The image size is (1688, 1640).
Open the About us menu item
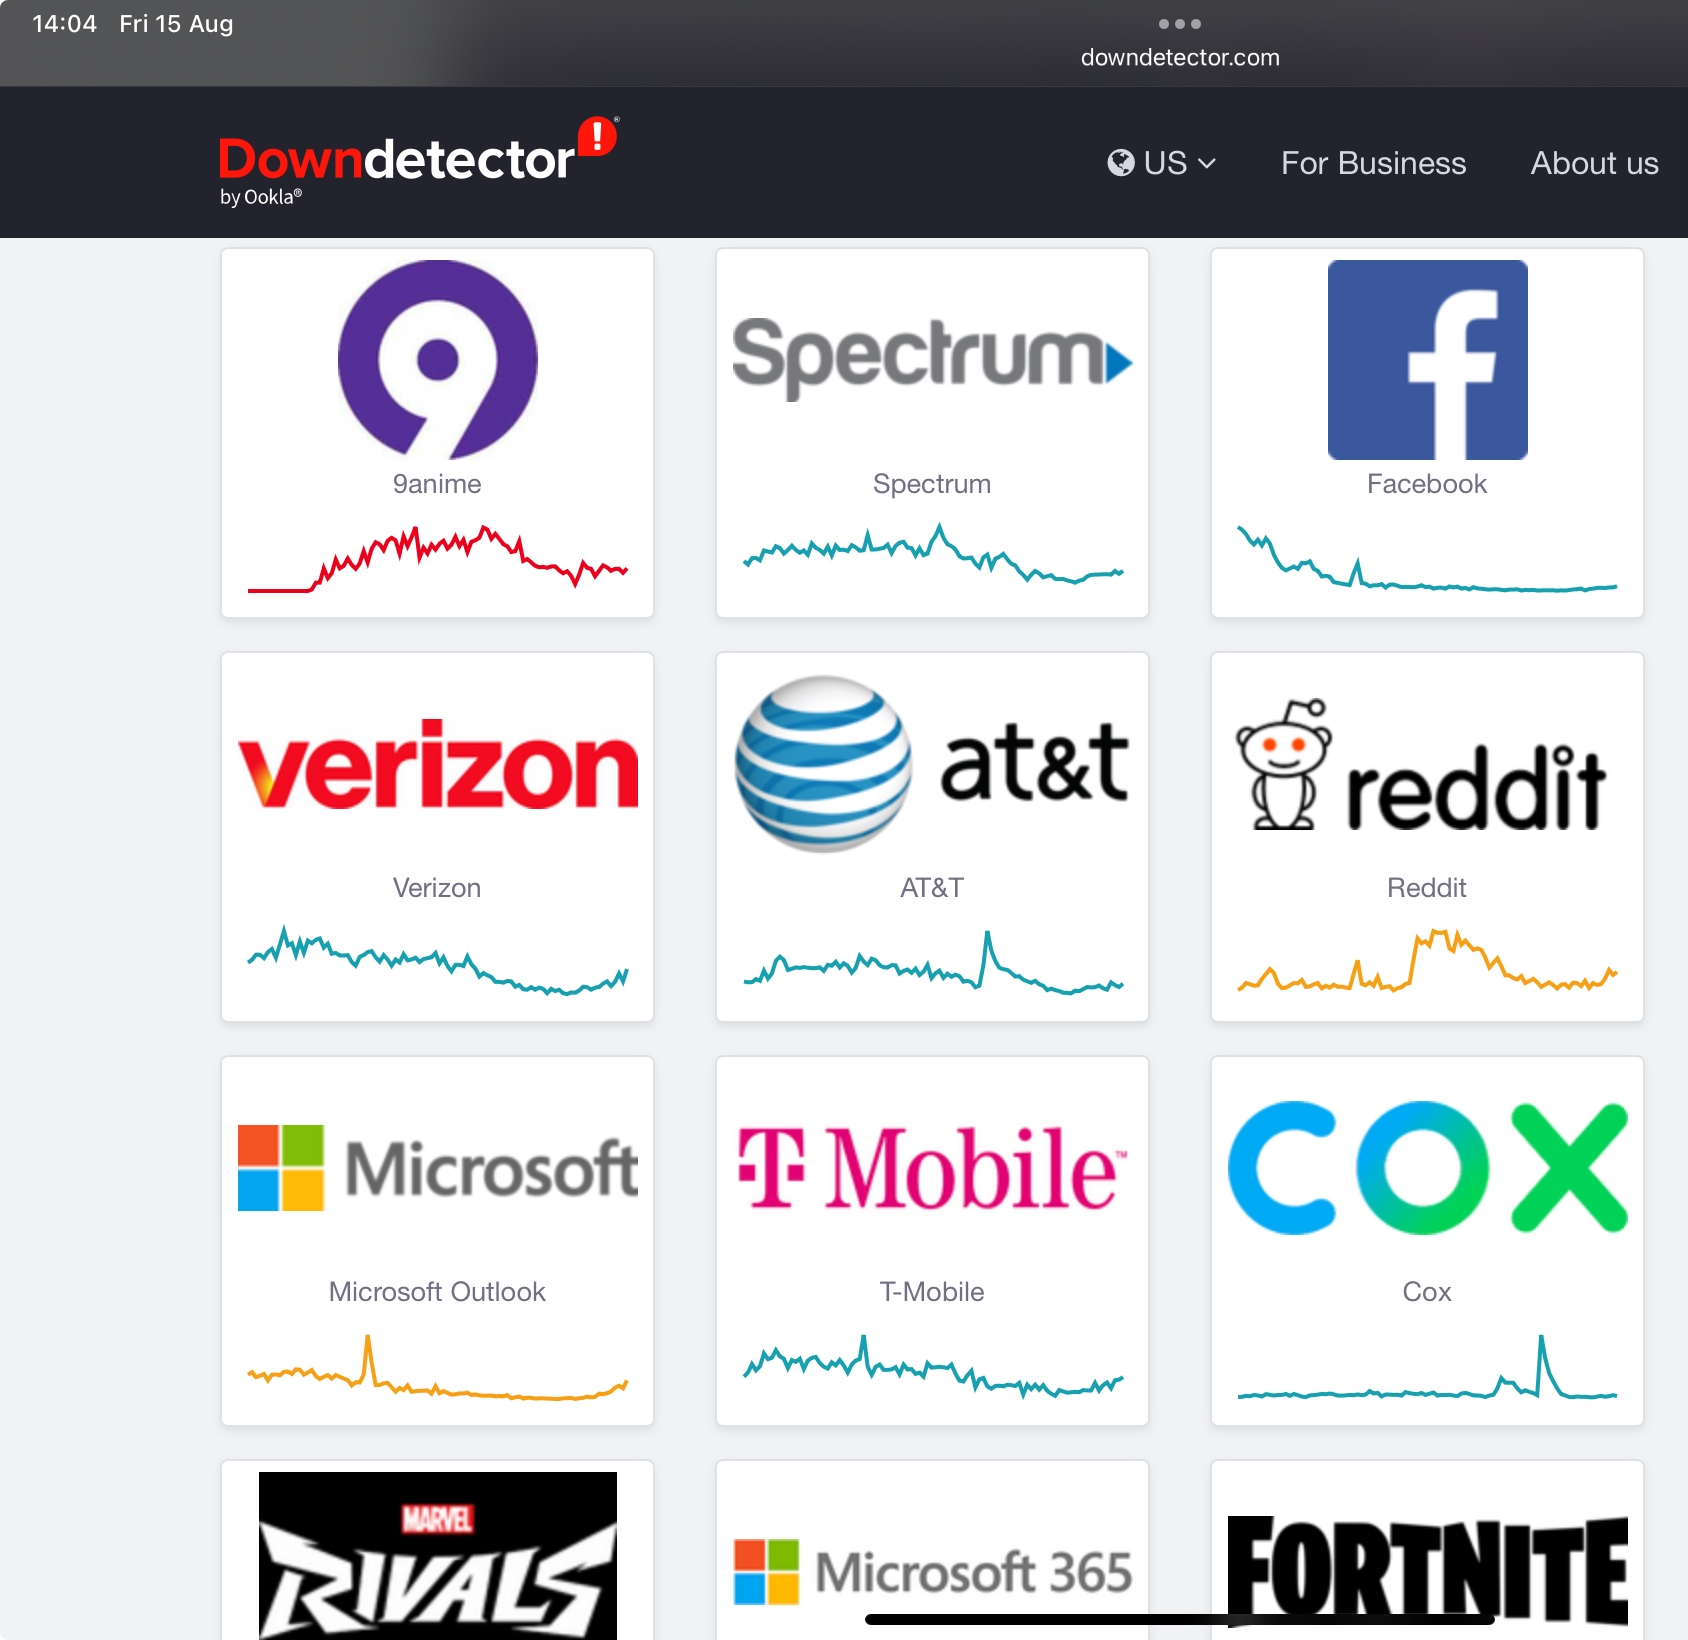[x=1594, y=163]
